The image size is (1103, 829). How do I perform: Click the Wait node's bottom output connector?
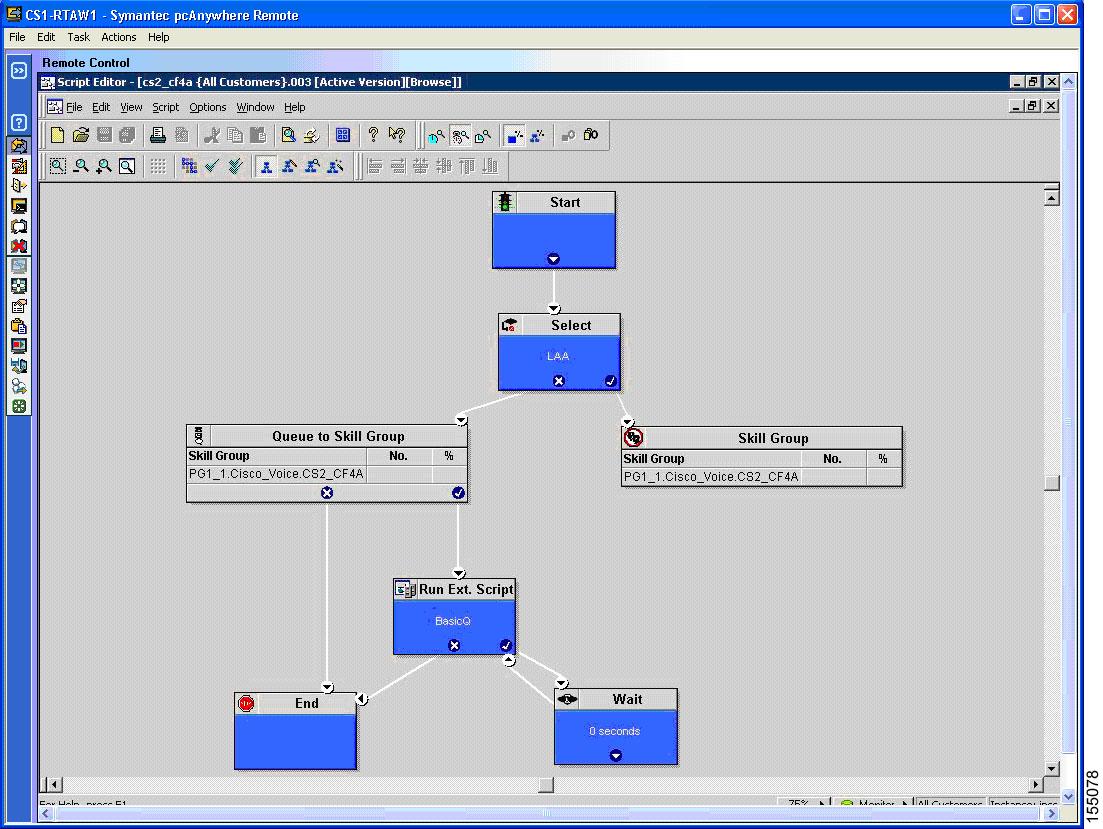coord(616,755)
